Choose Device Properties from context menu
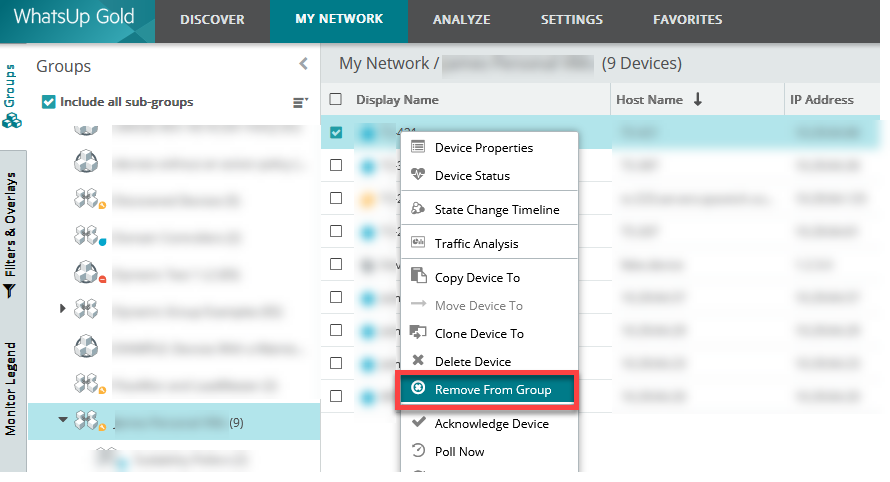Image resolution: width=890 pixels, height=482 pixels. [489, 148]
